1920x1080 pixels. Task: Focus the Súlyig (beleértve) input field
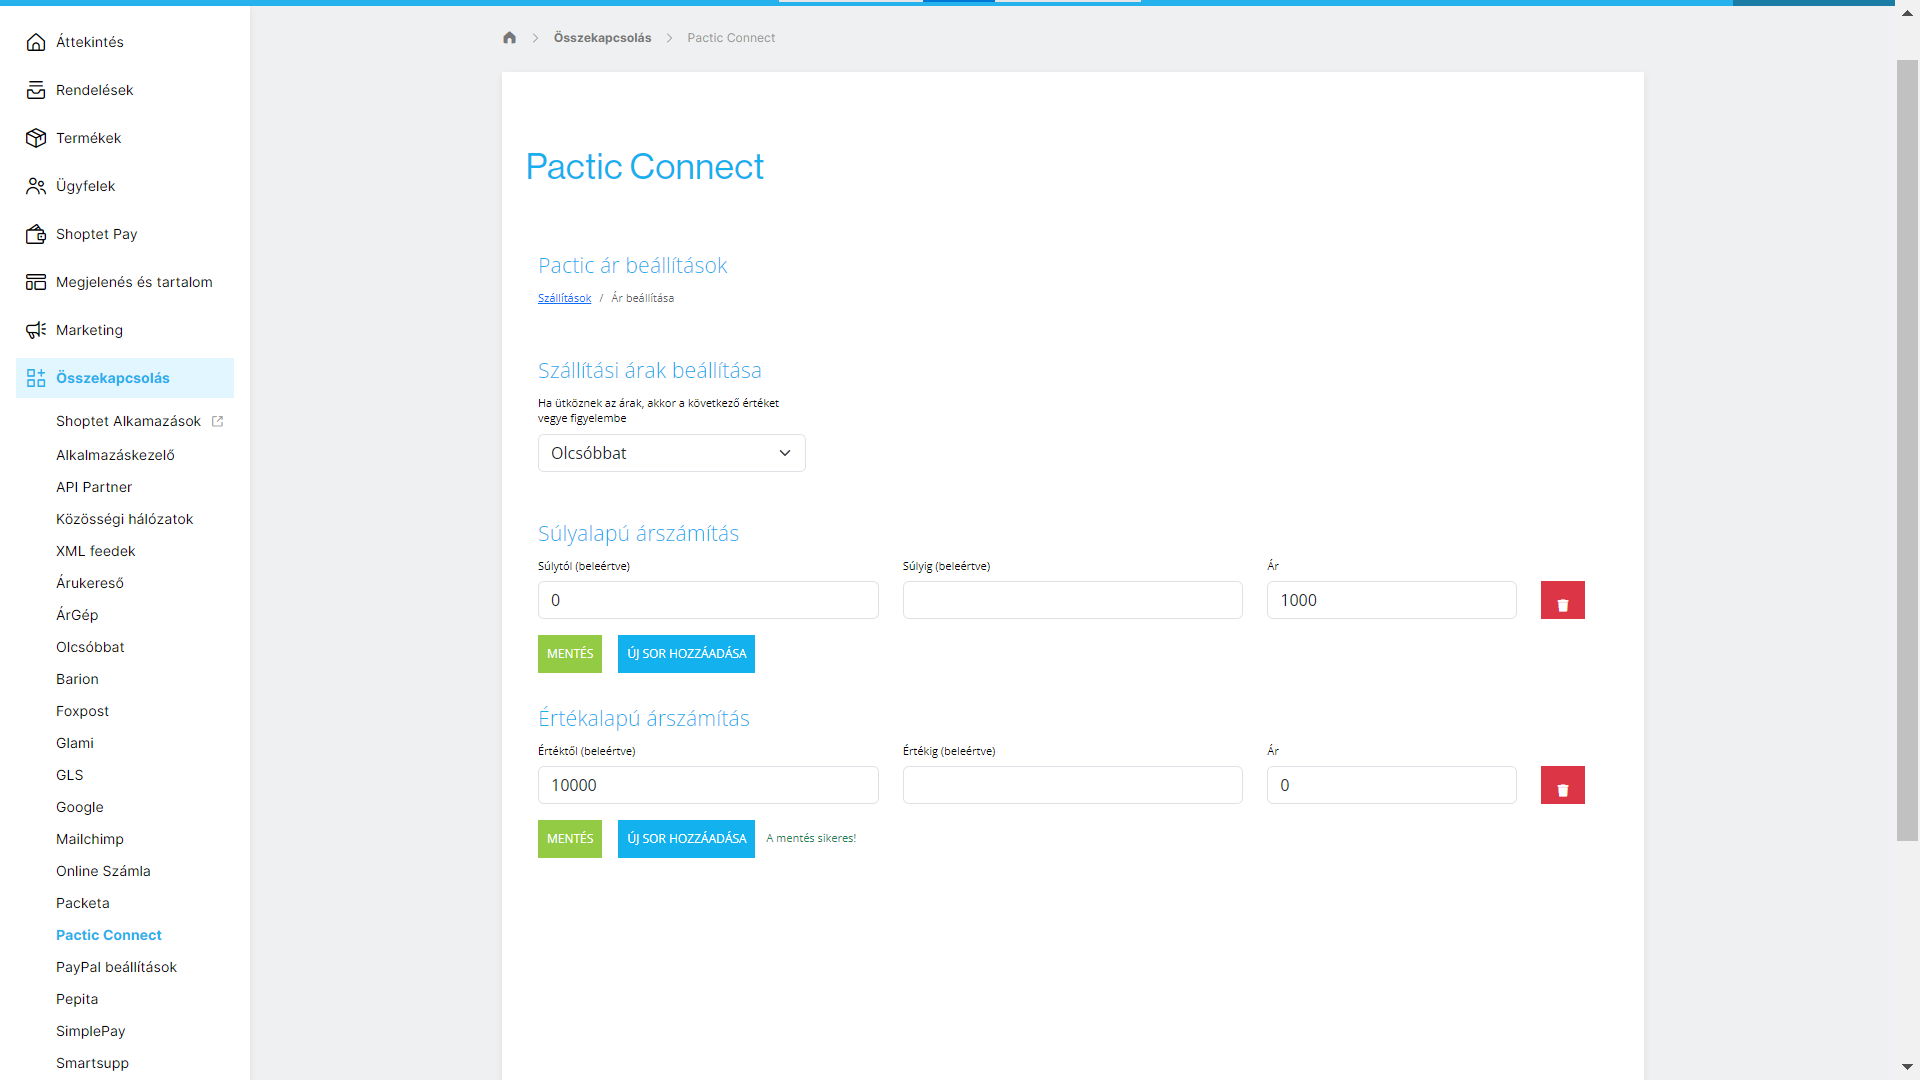1072,600
